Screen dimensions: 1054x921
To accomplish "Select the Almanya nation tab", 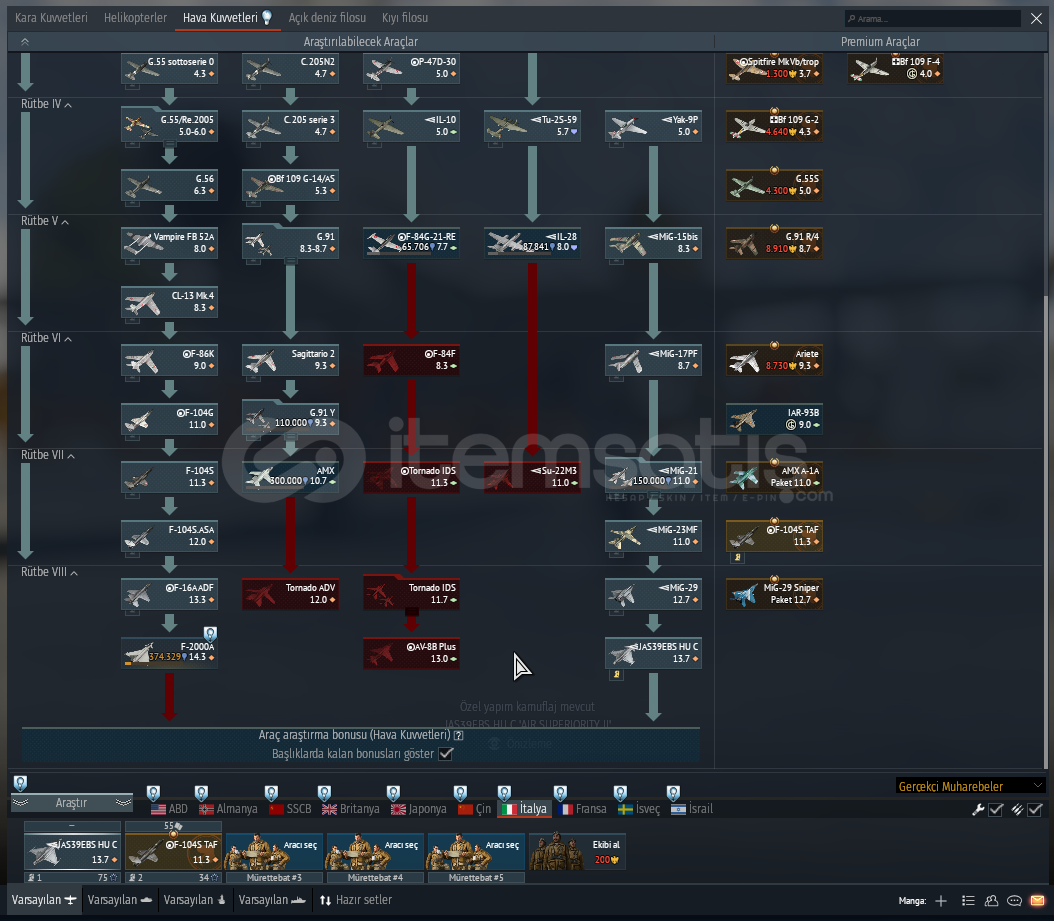I will tap(229, 809).
